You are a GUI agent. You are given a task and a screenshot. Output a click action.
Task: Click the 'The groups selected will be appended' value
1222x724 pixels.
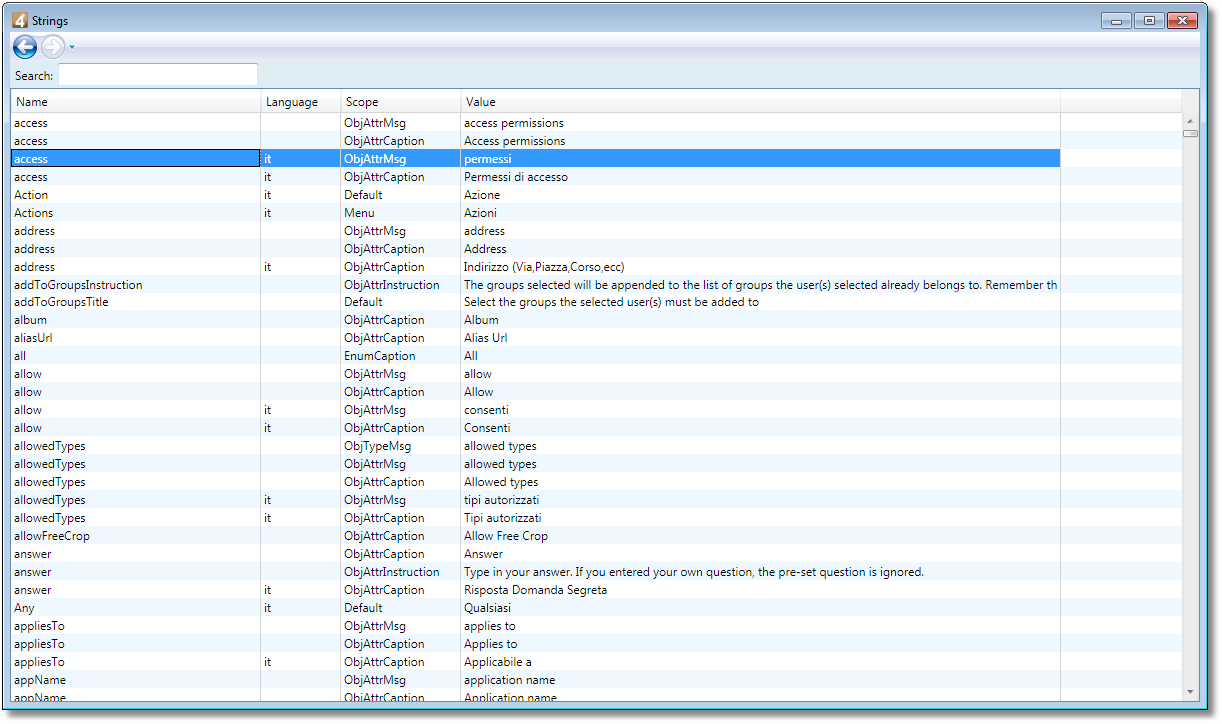click(760, 285)
